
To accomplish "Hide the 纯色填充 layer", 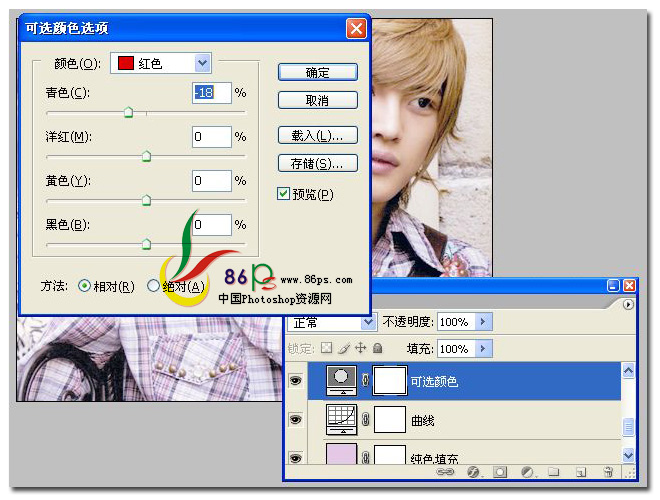I will click(295, 457).
